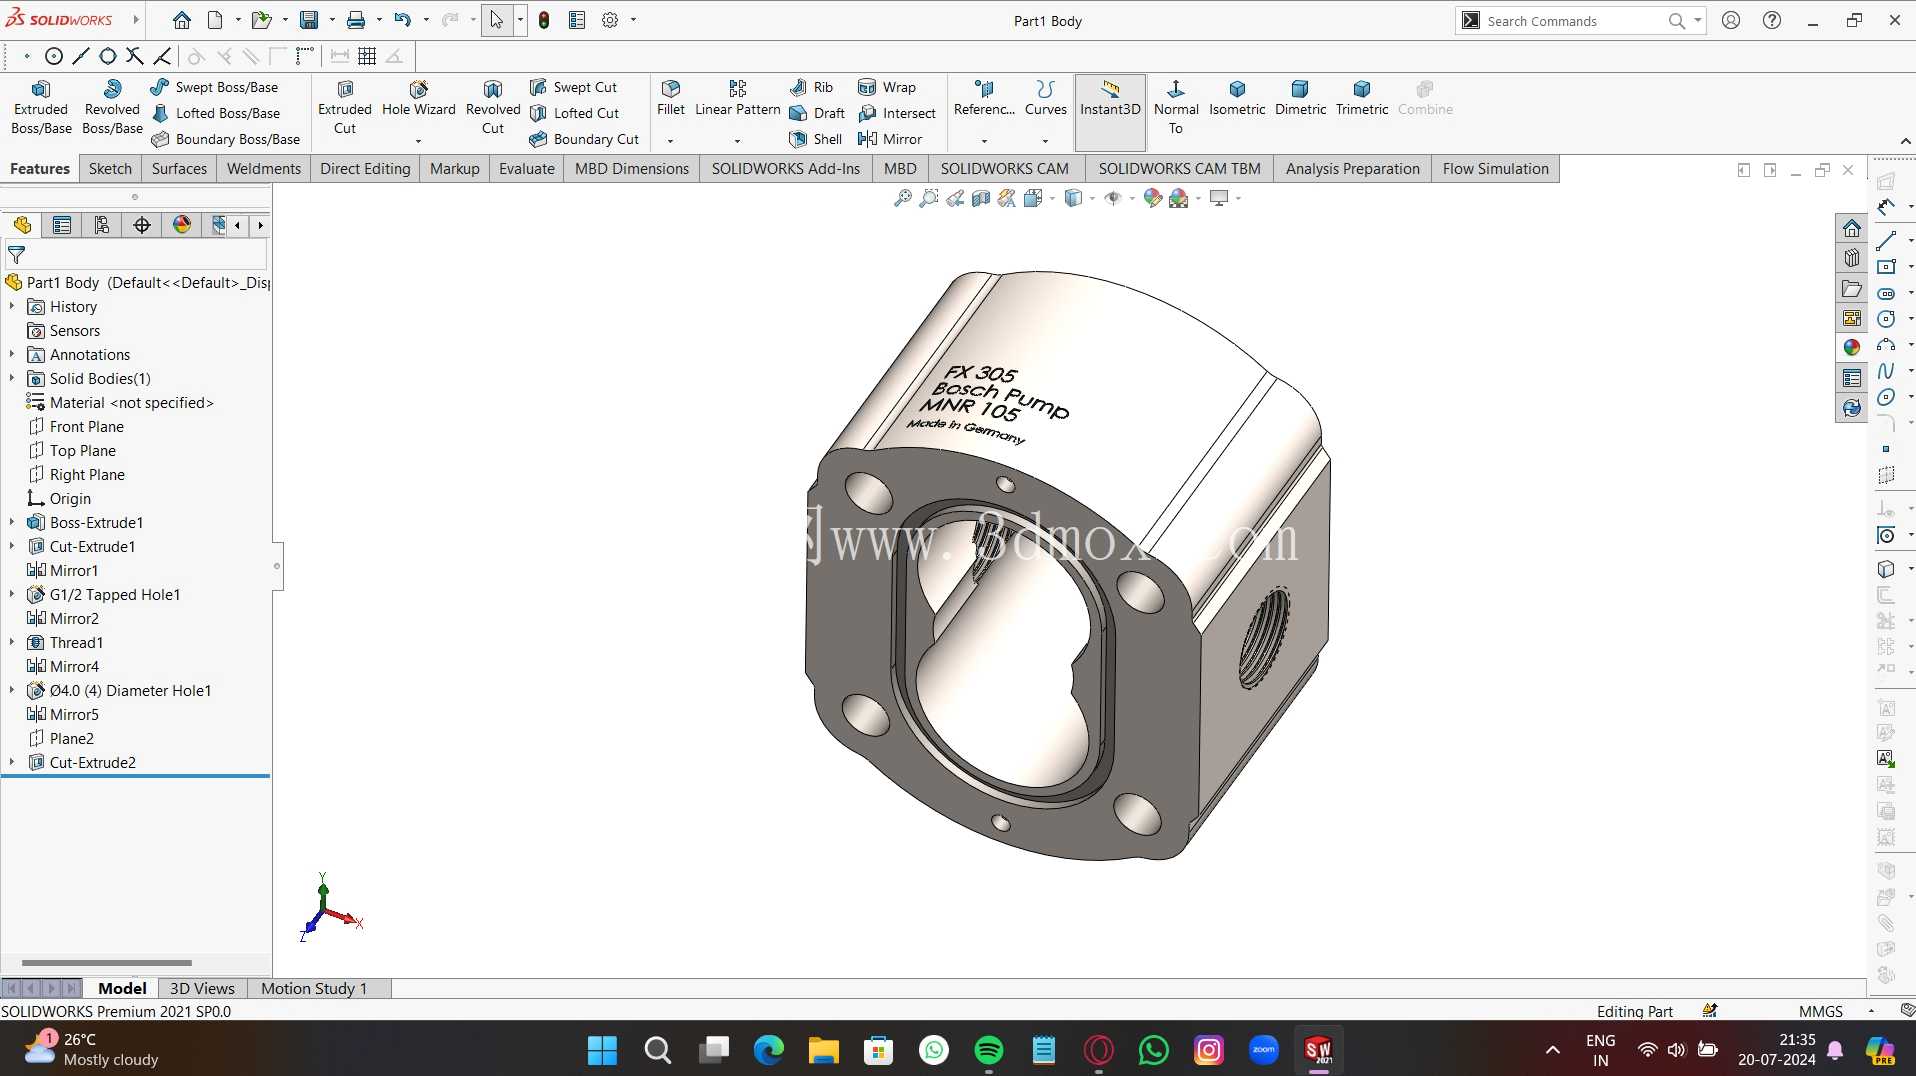
Task: Apply the Fillet tool
Action: coord(671,99)
